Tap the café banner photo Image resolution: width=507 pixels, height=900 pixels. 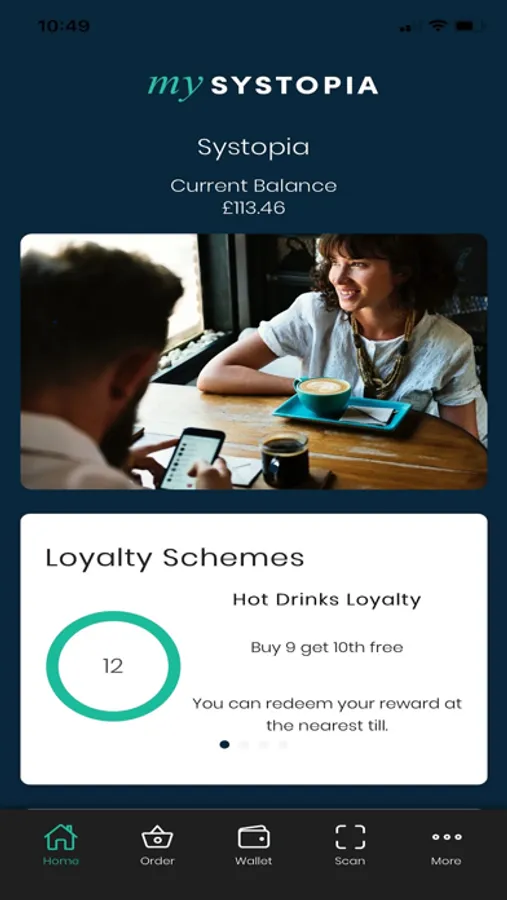click(x=254, y=362)
